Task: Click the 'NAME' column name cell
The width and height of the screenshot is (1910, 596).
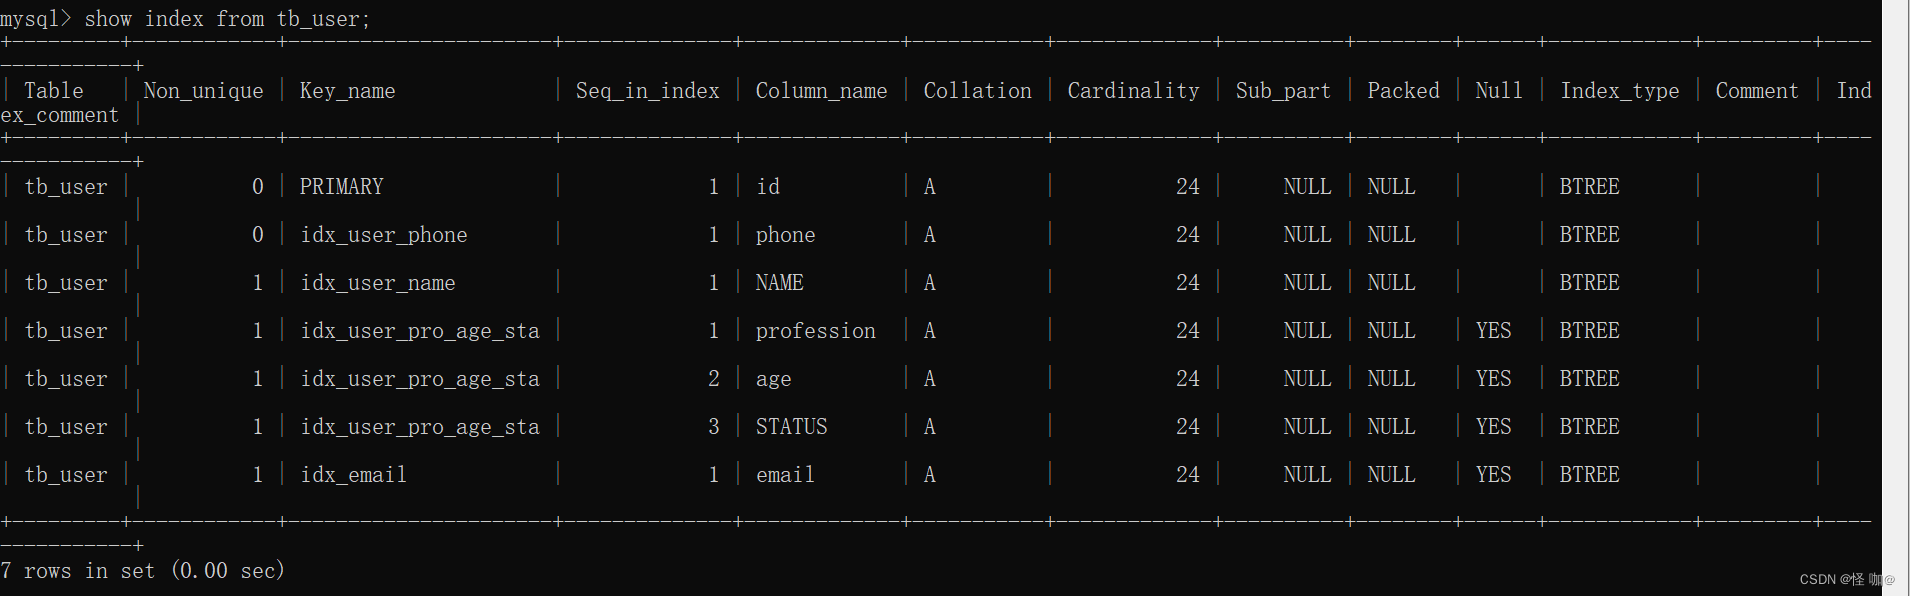Action: click(x=779, y=283)
